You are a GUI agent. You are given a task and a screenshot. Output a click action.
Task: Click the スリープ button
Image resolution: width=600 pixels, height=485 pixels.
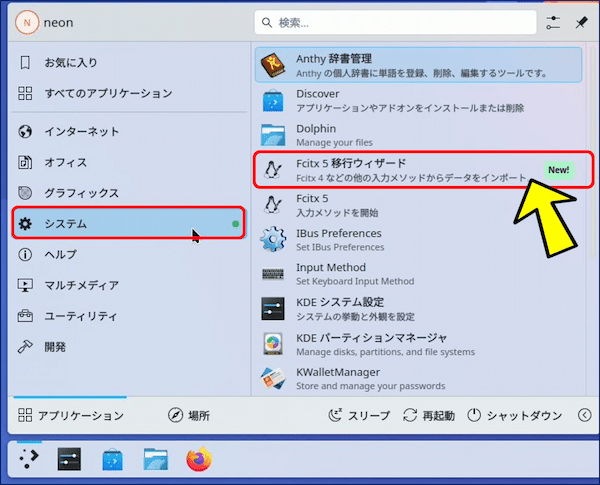(359, 415)
